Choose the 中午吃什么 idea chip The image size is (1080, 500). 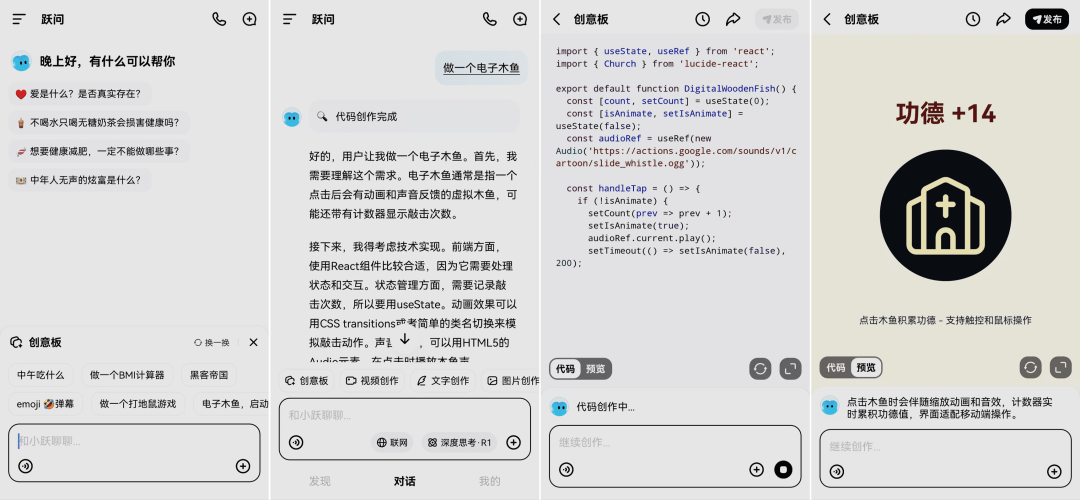click(x=41, y=375)
